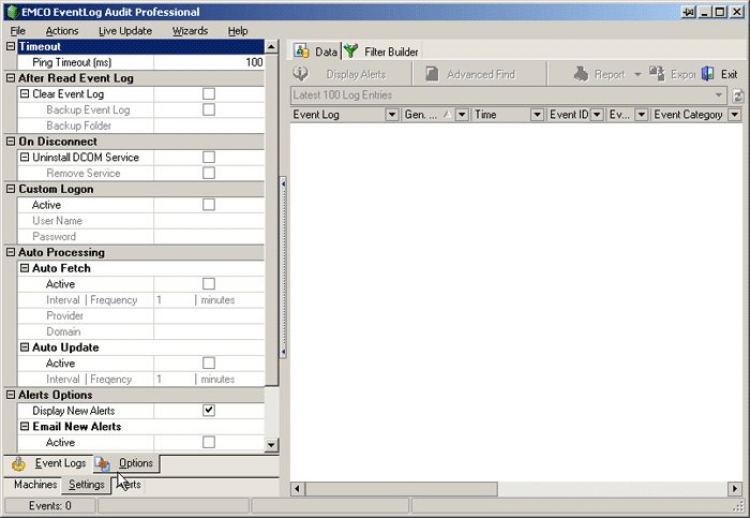The height and width of the screenshot is (518, 750).
Task: Click the settings panel scroll up arrow
Action: 271,47
